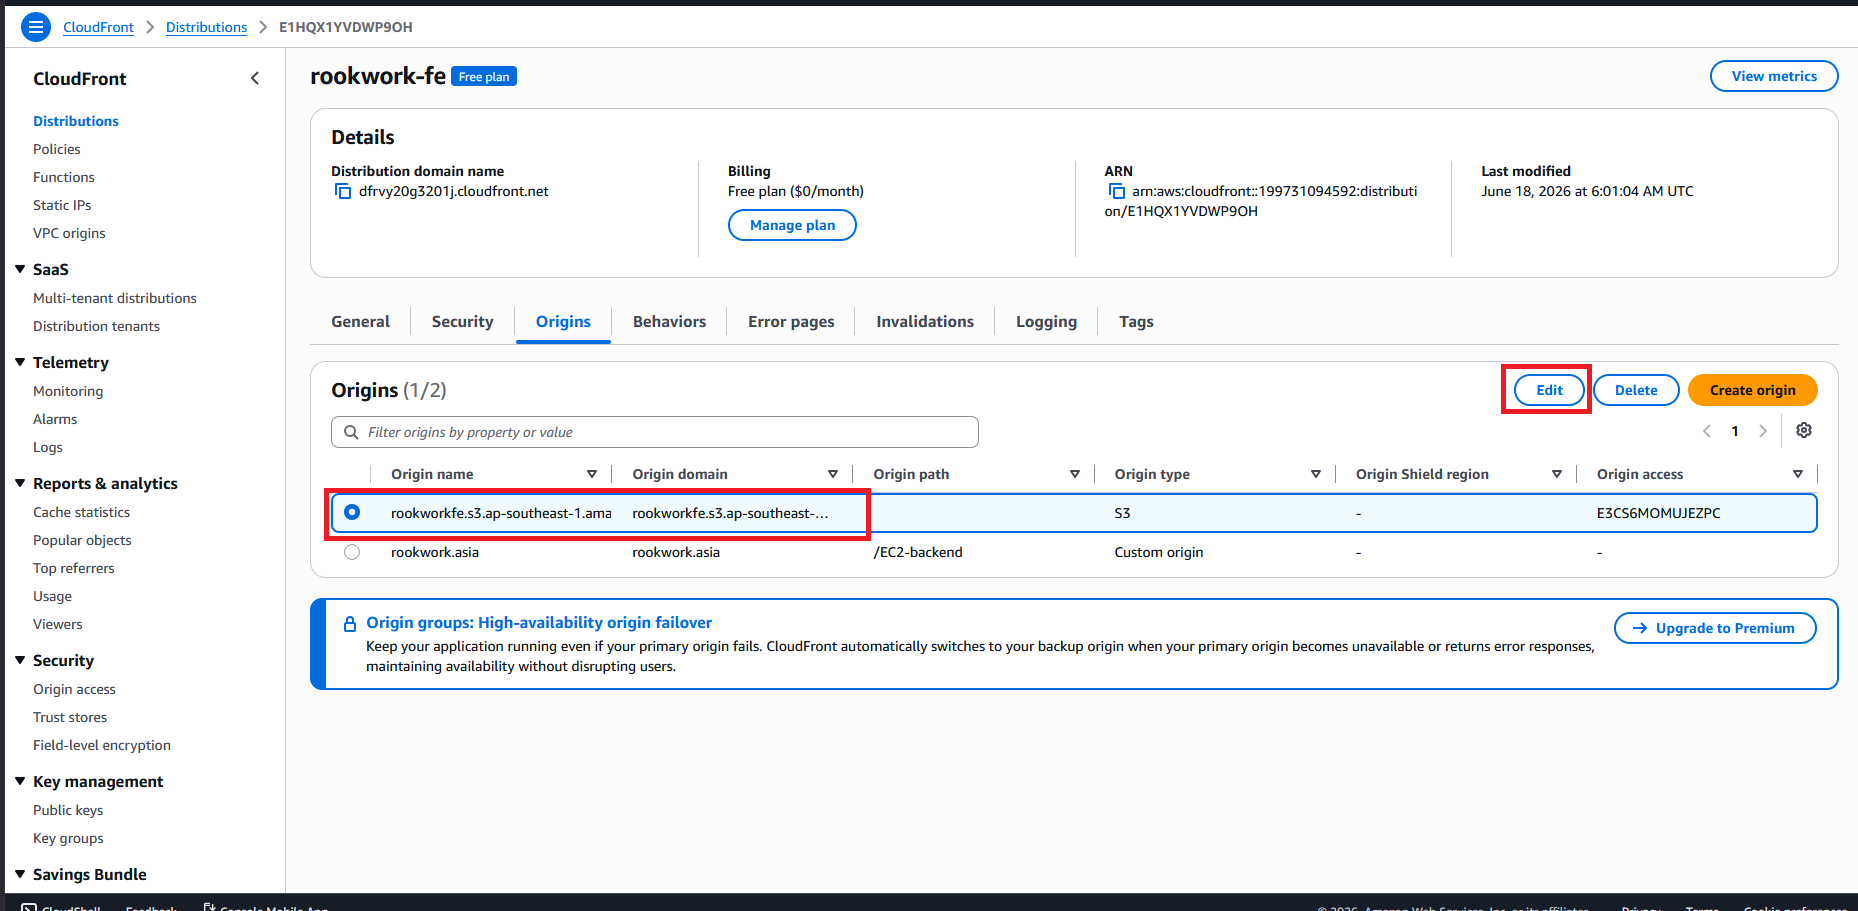Open Key groups link
1858x911 pixels.
tap(68, 838)
